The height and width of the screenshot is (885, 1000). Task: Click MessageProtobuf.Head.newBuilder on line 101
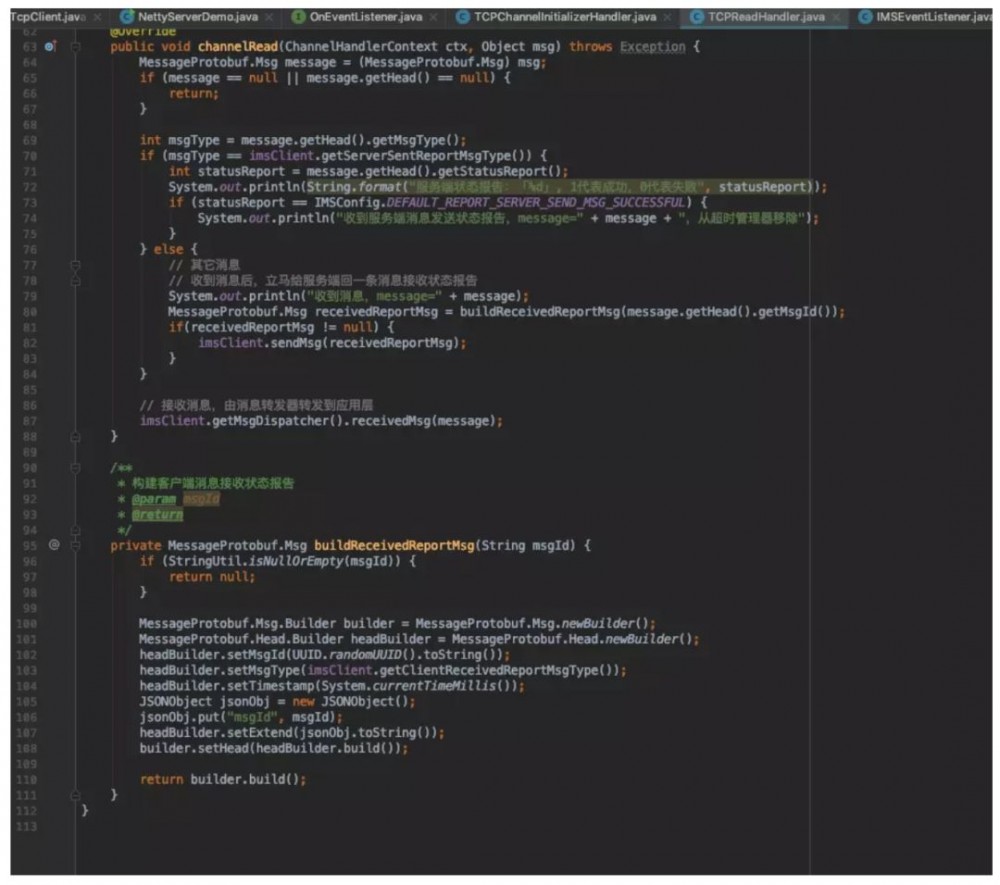pos(571,639)
